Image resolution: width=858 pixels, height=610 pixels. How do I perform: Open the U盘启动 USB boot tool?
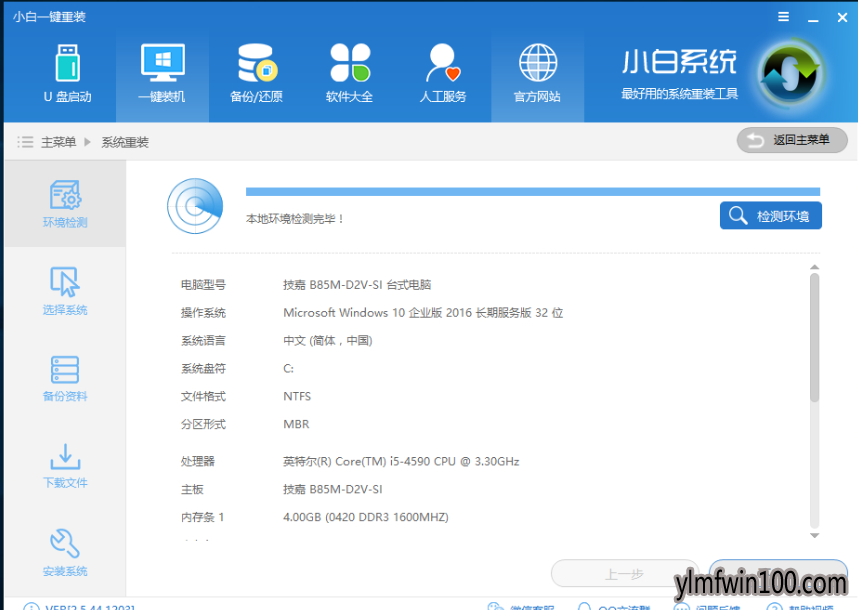coord(68,74)
